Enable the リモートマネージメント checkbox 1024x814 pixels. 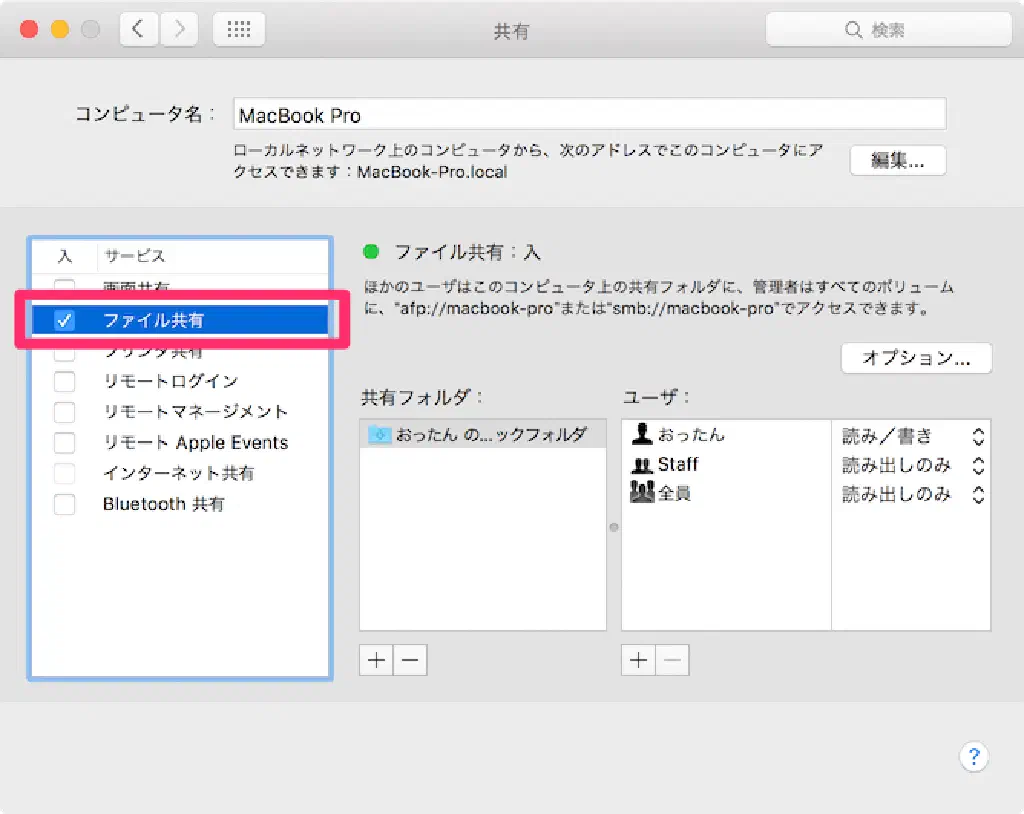click(64, 412)
